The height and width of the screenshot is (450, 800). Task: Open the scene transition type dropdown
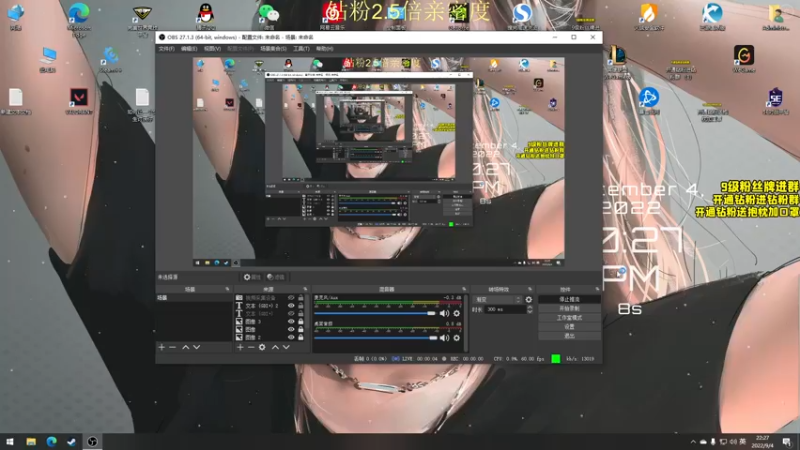(x=497, y=299)
